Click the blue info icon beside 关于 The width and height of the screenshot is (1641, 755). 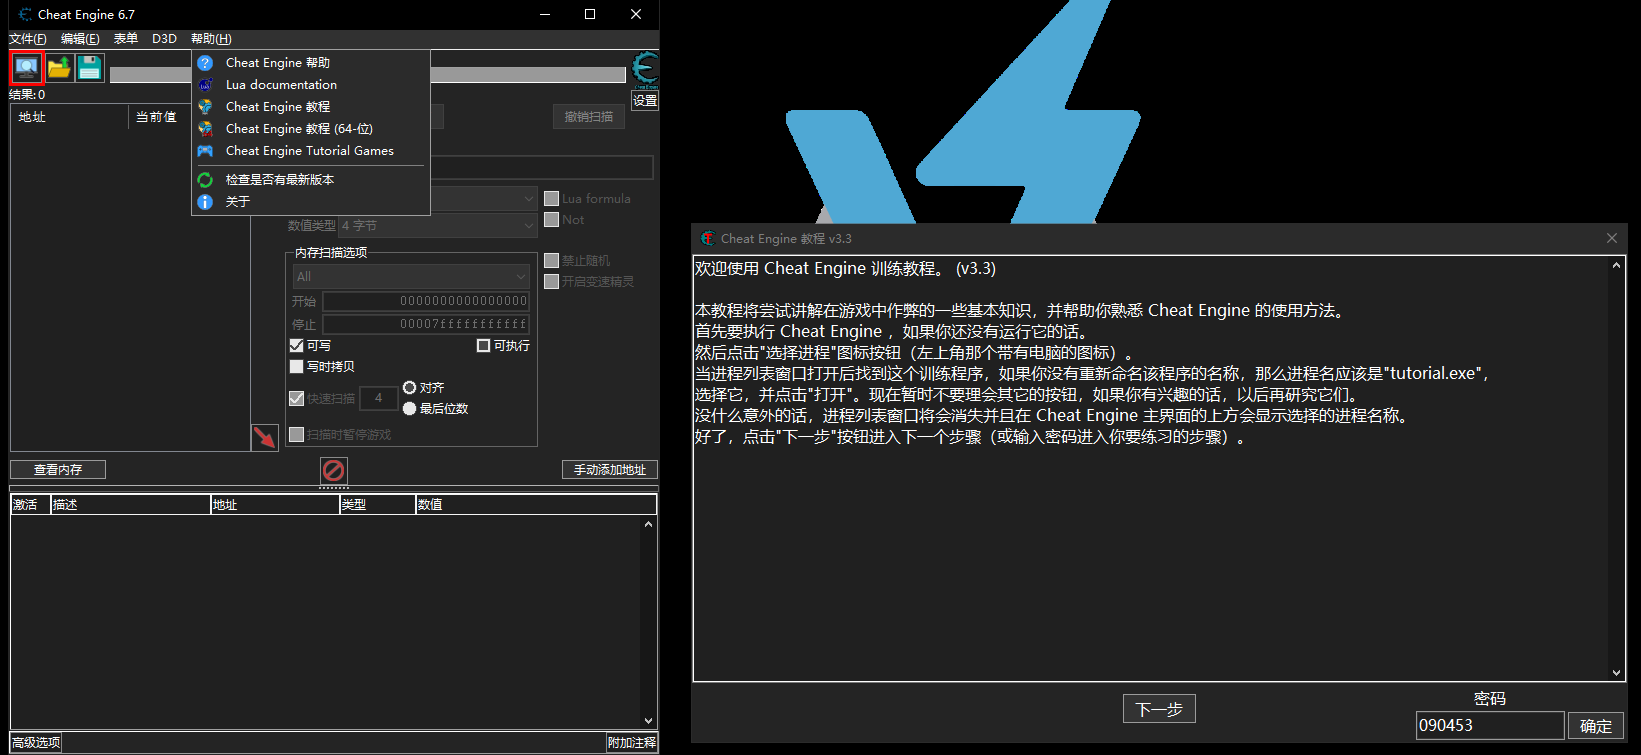tap(205, 202)
